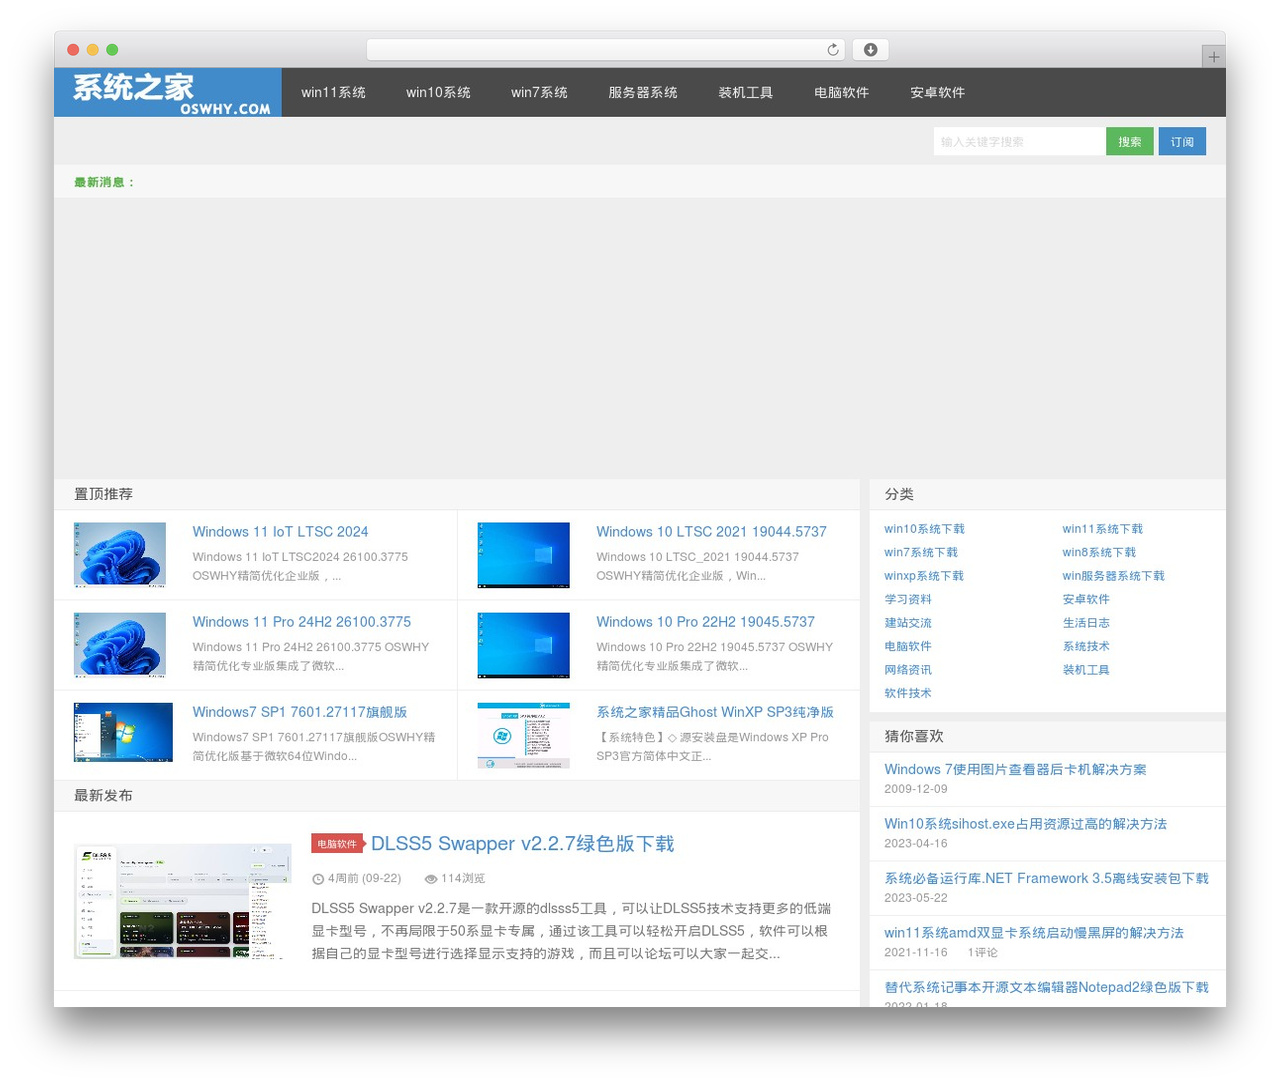Focus the keyword search input field

(1020, 142)
